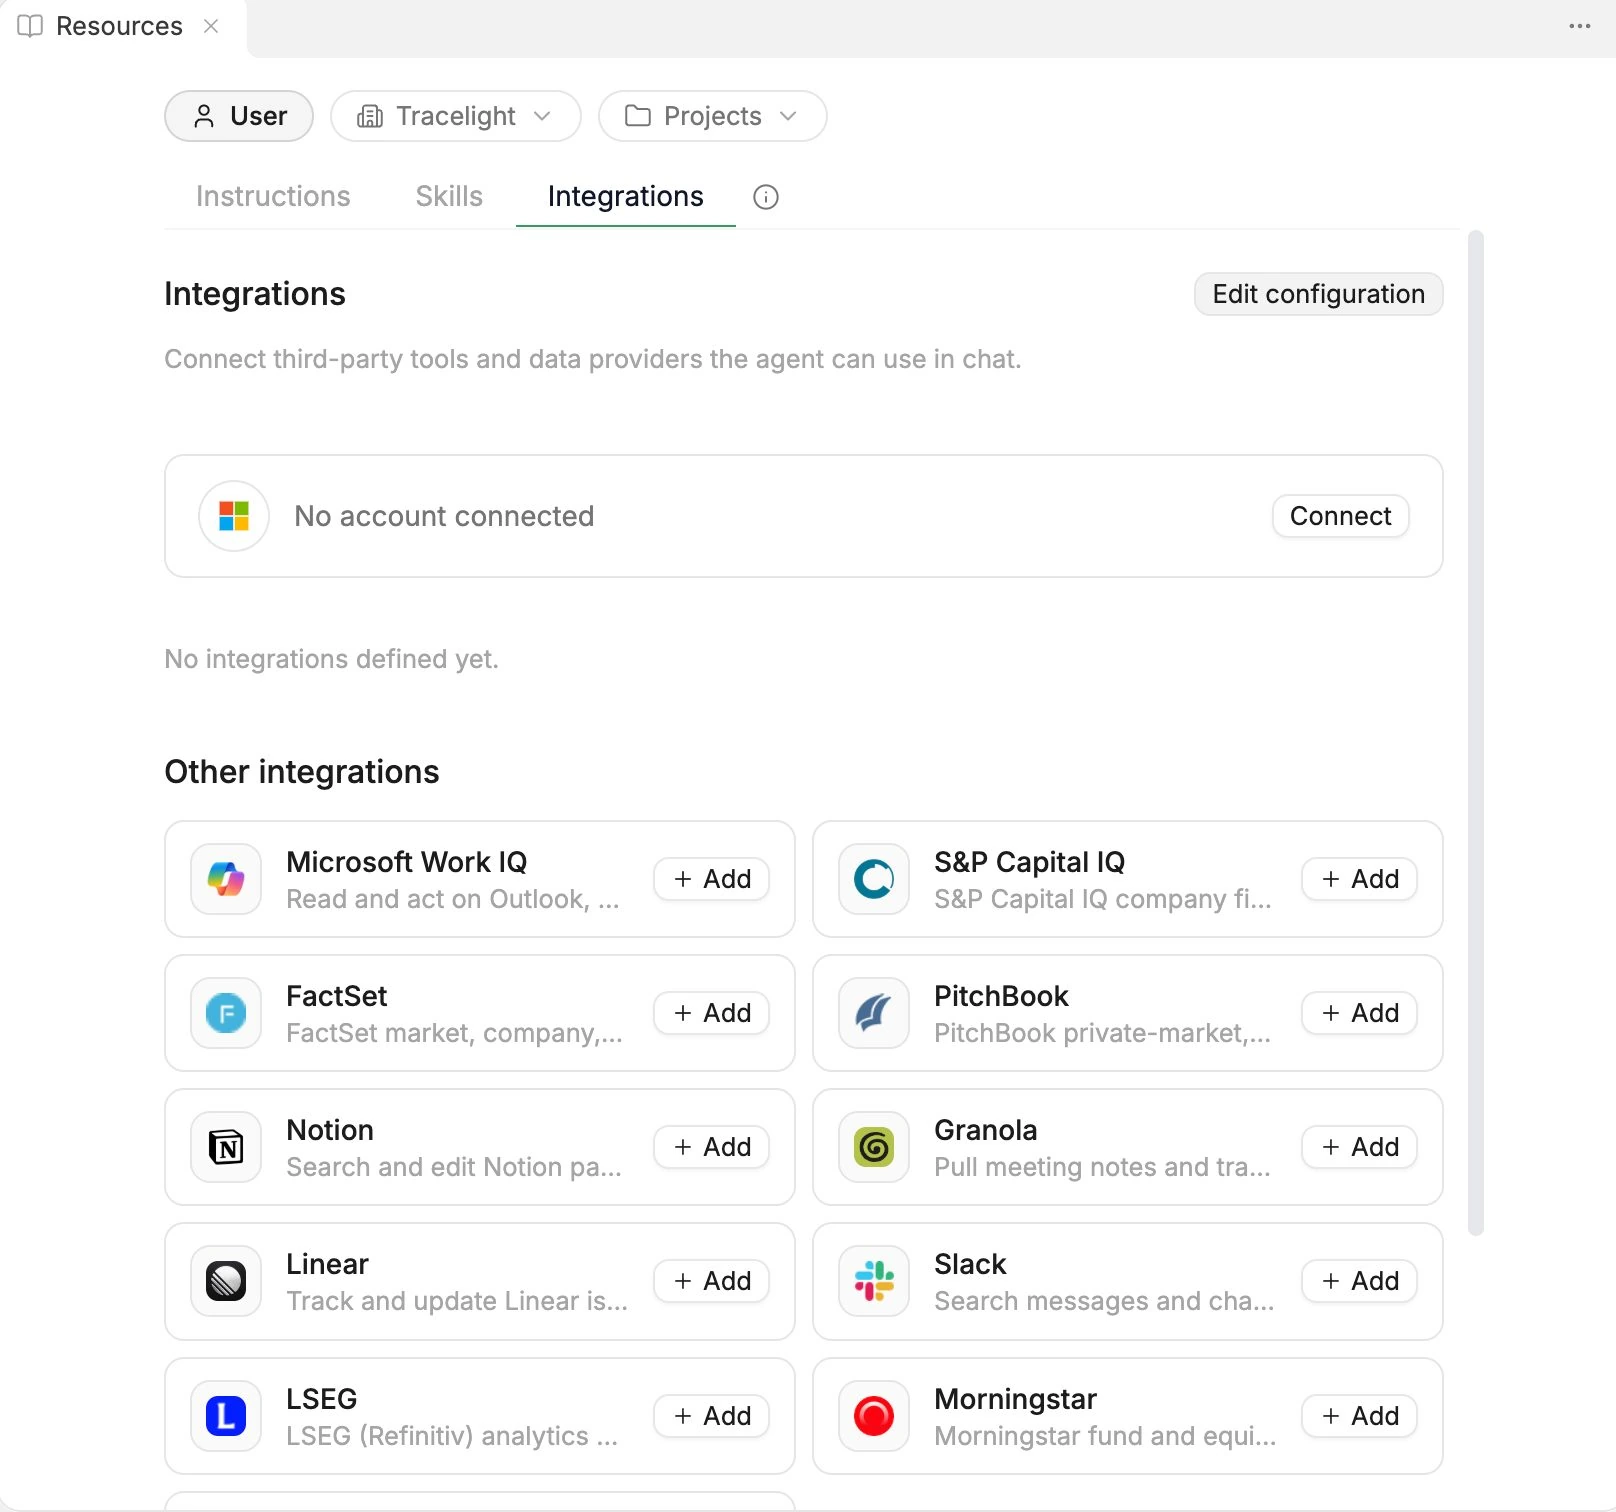
Task: Click the 'No integrations defined yet.' text
Action: [331, 659]
